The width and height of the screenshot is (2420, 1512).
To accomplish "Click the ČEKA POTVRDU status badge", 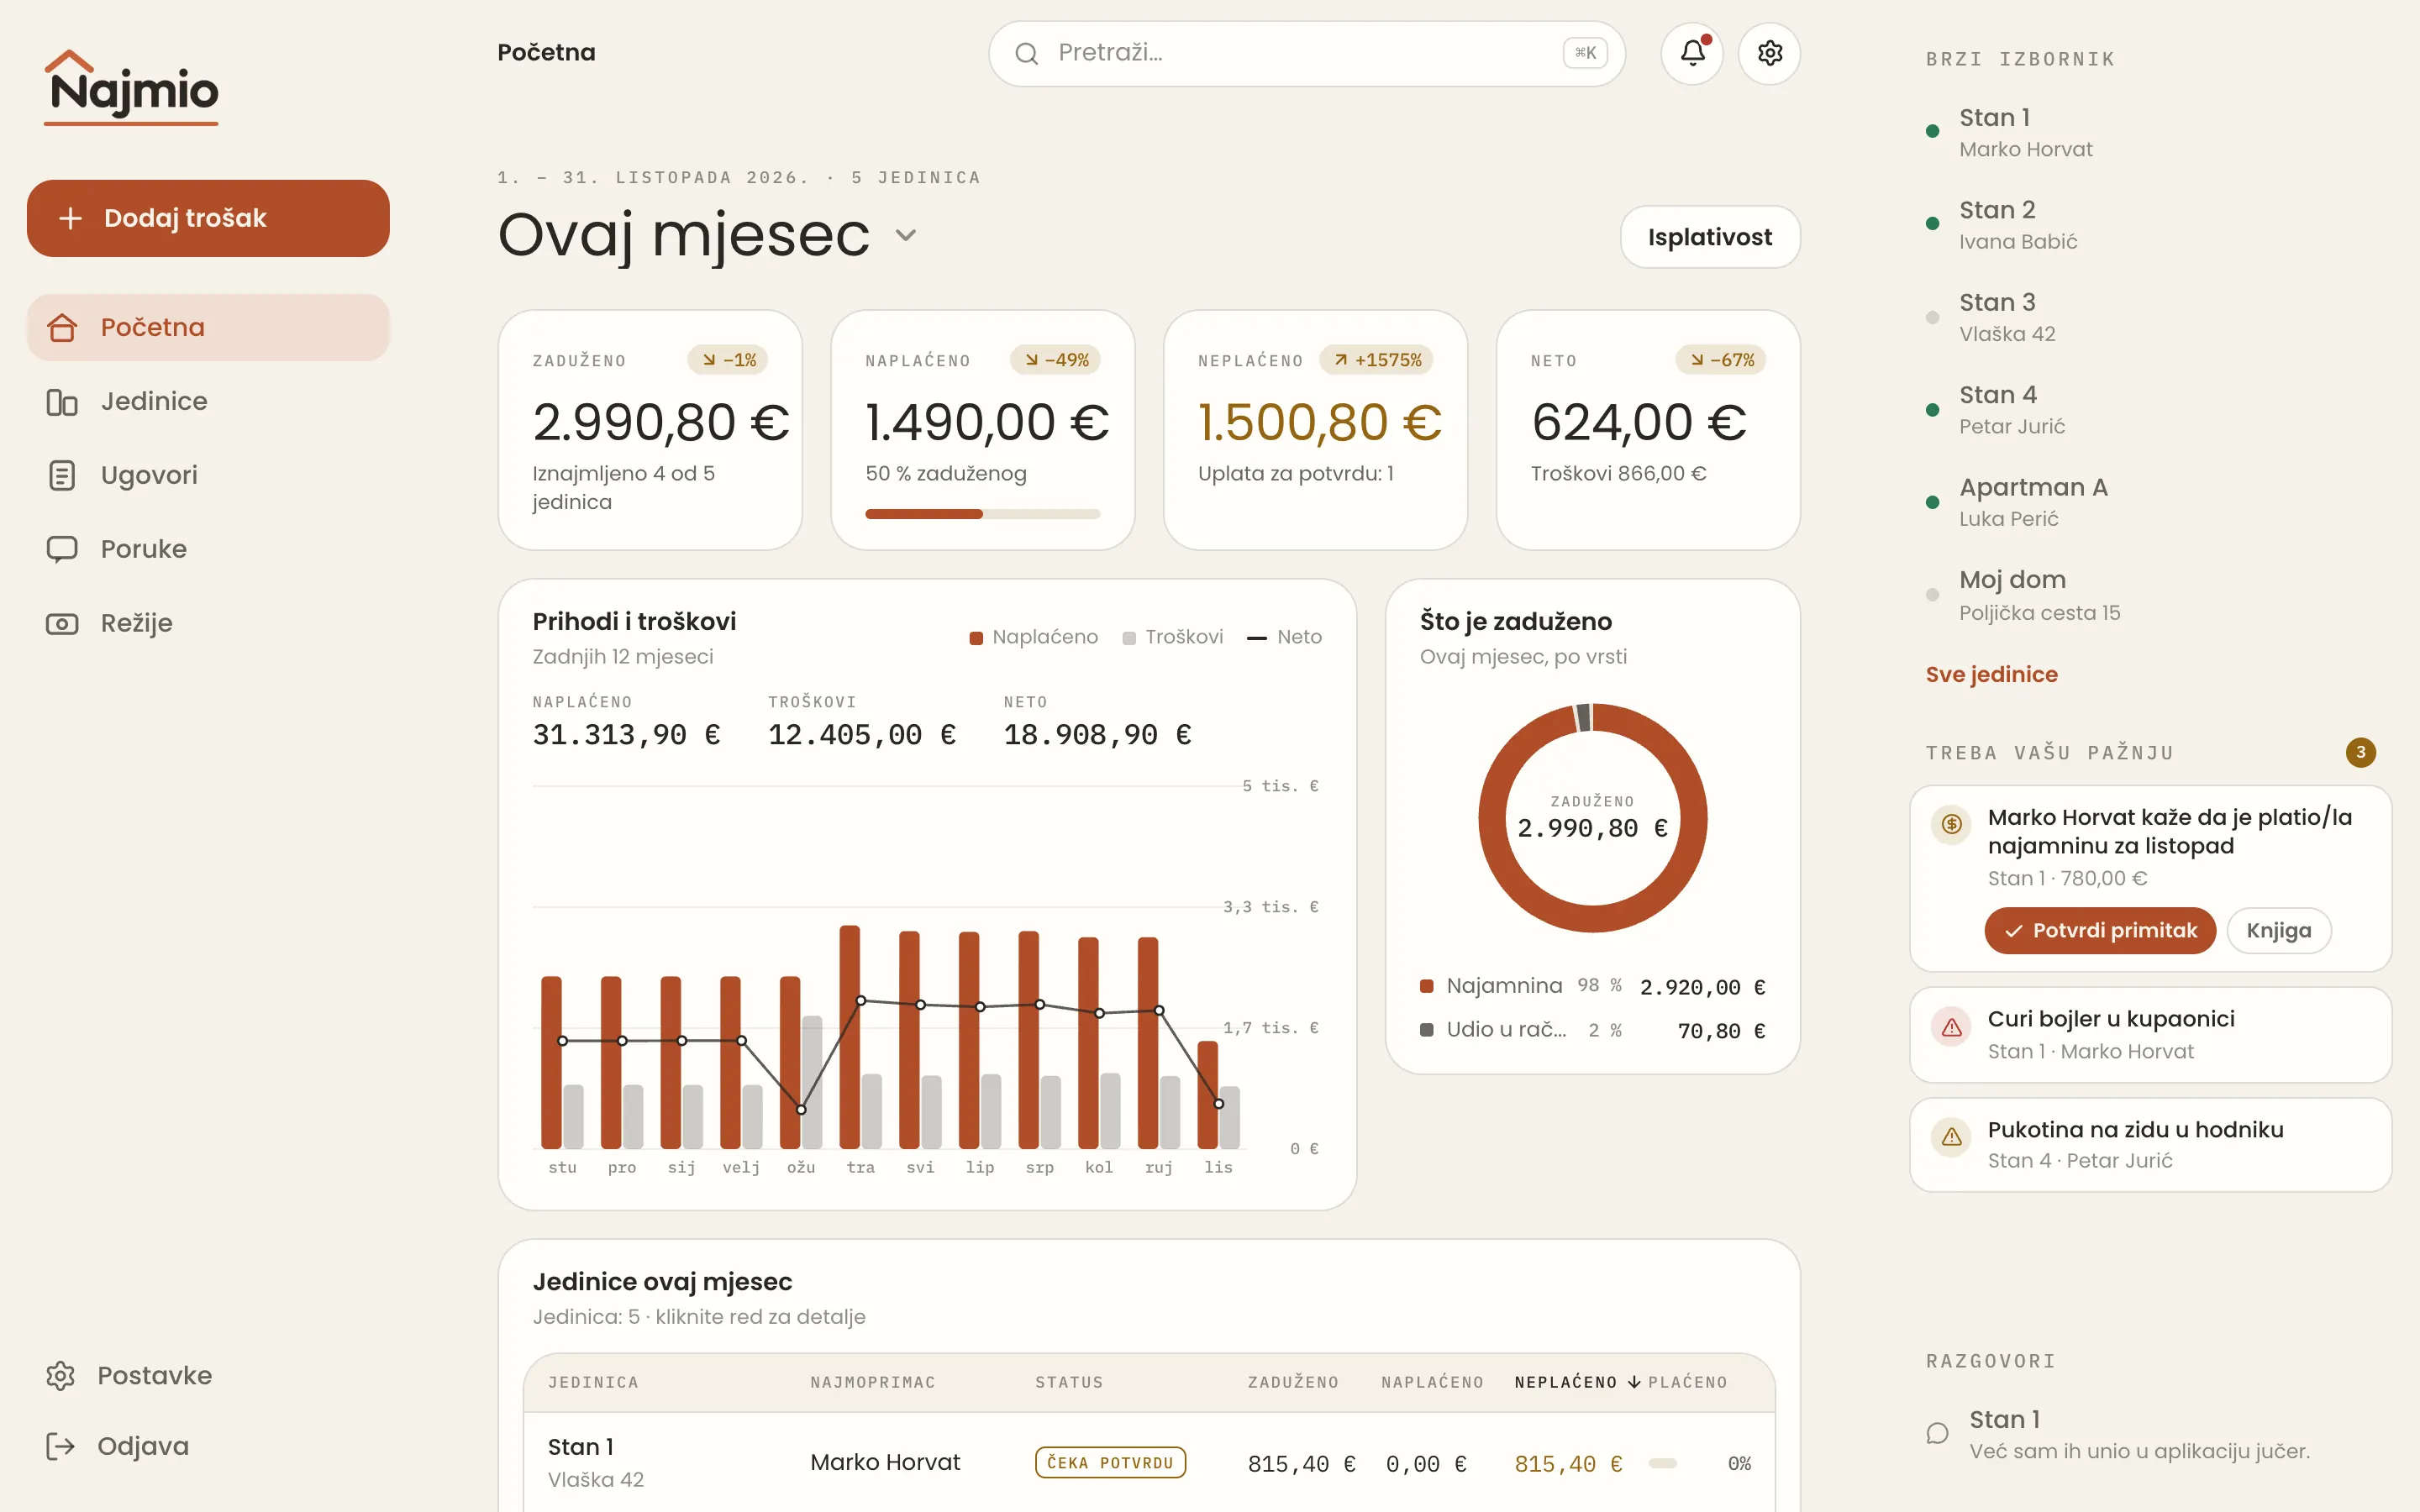I will 1110,1463.
